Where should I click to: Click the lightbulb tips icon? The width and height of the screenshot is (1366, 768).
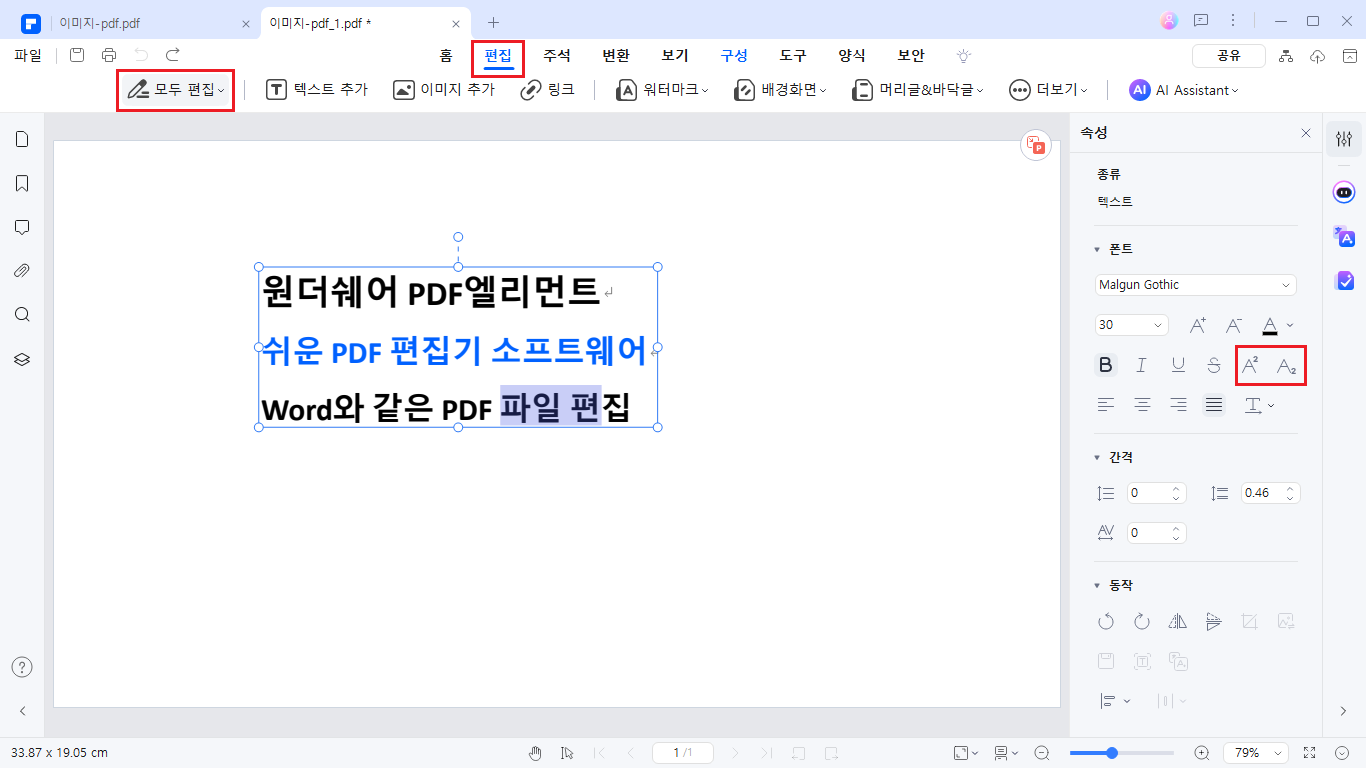click(x=963, y=56)
